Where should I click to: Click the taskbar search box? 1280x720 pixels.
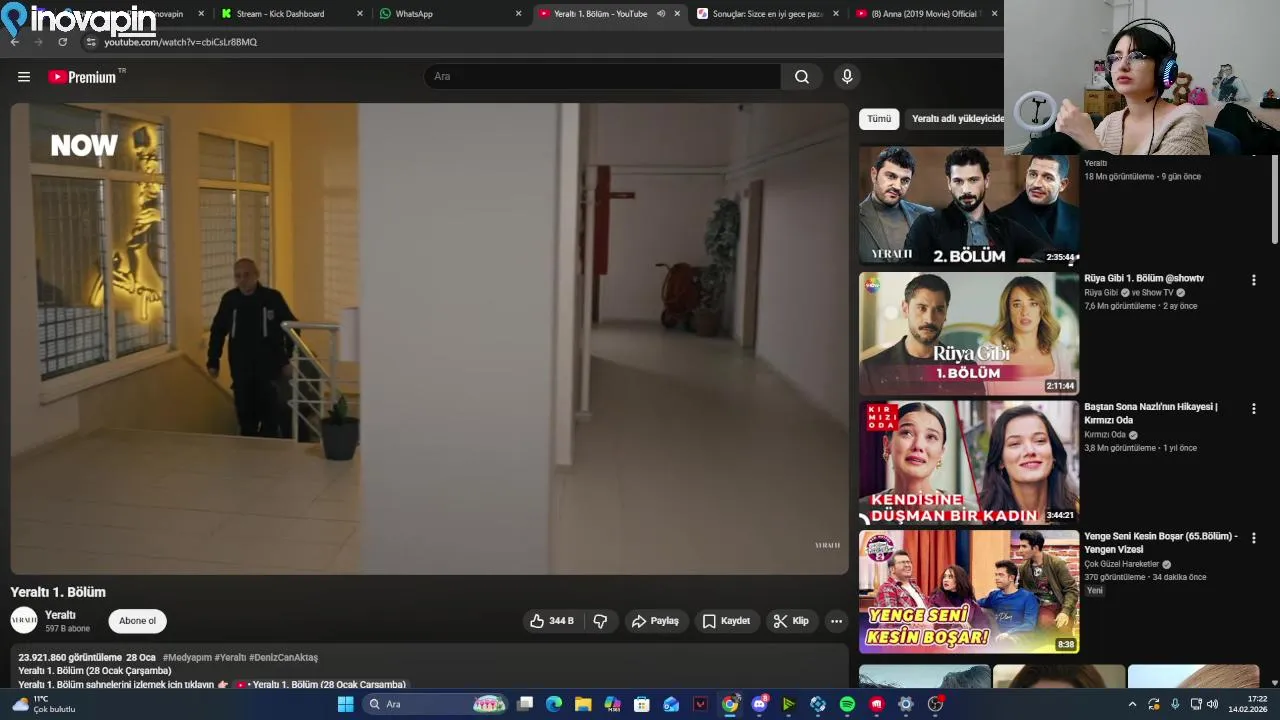(435, 704)
